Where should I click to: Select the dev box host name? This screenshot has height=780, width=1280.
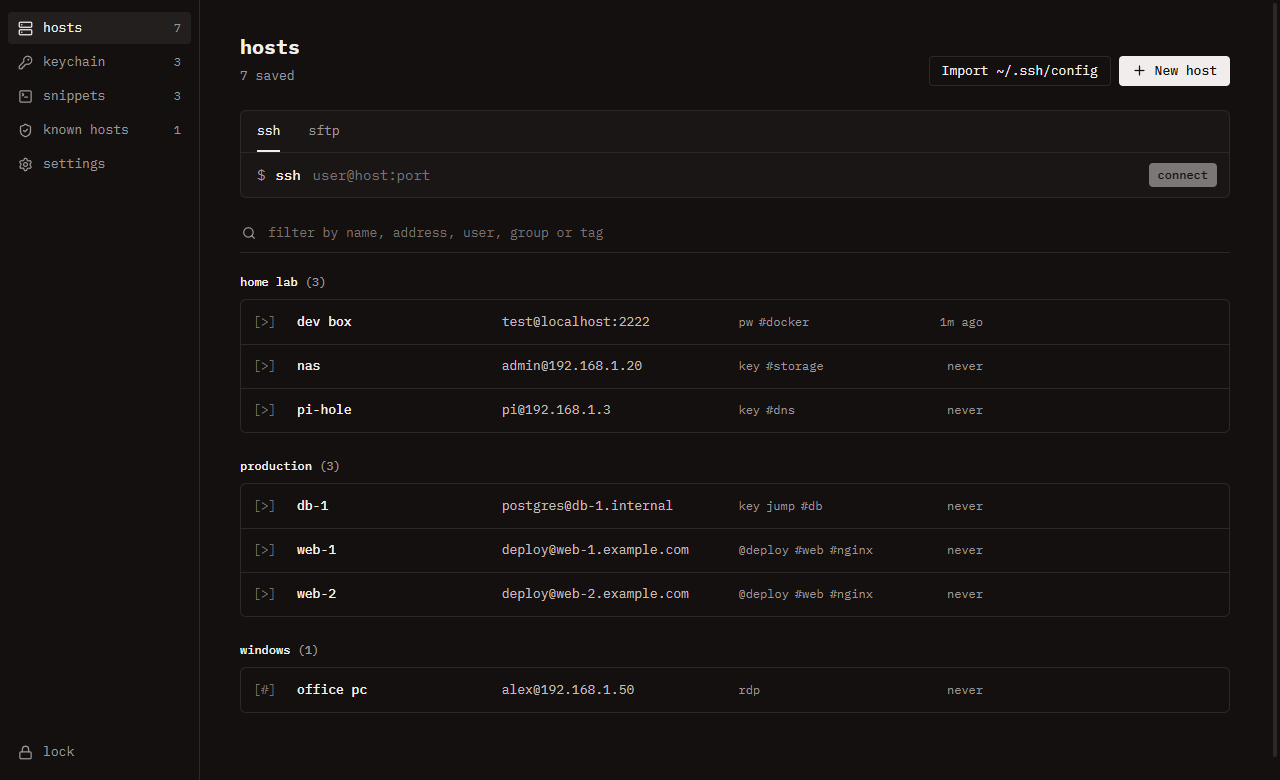coord(324,322)
